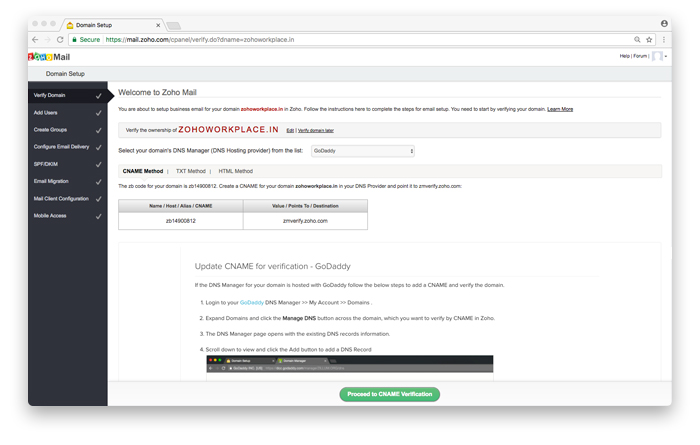Select the Domain Setup browser tab
The height and width of the screenshot is (445, 700).
click(x=112, y=25)
